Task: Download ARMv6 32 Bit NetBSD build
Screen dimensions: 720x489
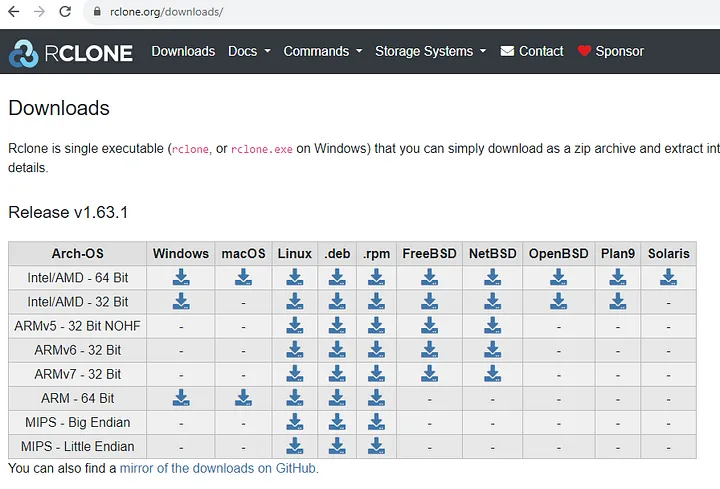Action: pyautogui.click(x=493, y=349)
